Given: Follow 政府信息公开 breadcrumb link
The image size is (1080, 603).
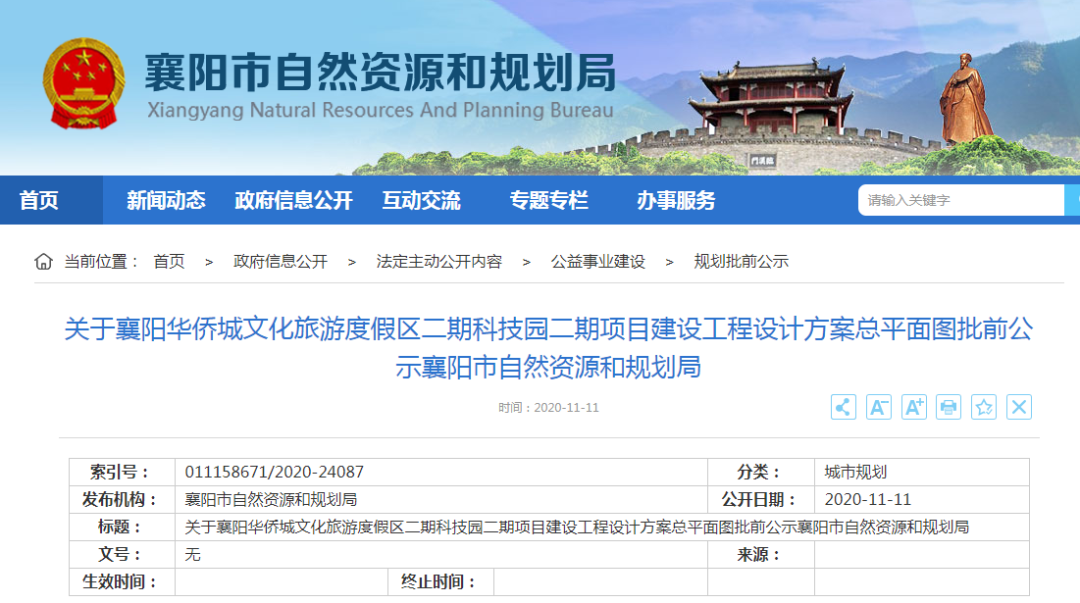Looking at the screenshot, I should 280,262.
